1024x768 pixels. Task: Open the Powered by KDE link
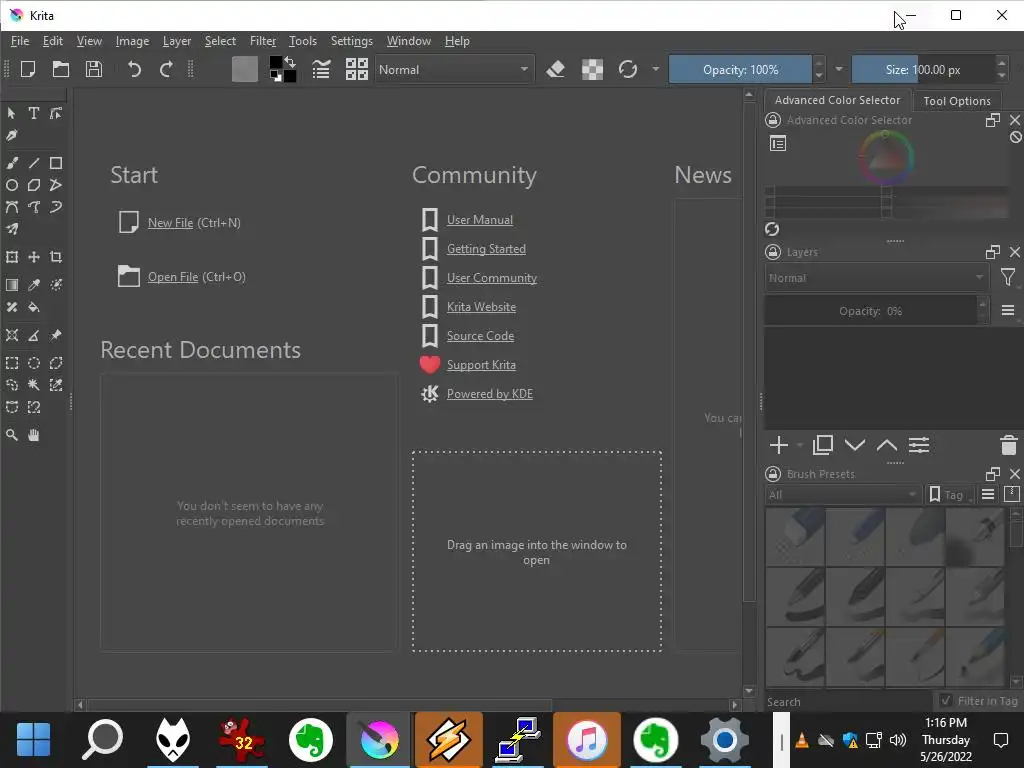tap(490, 394)
